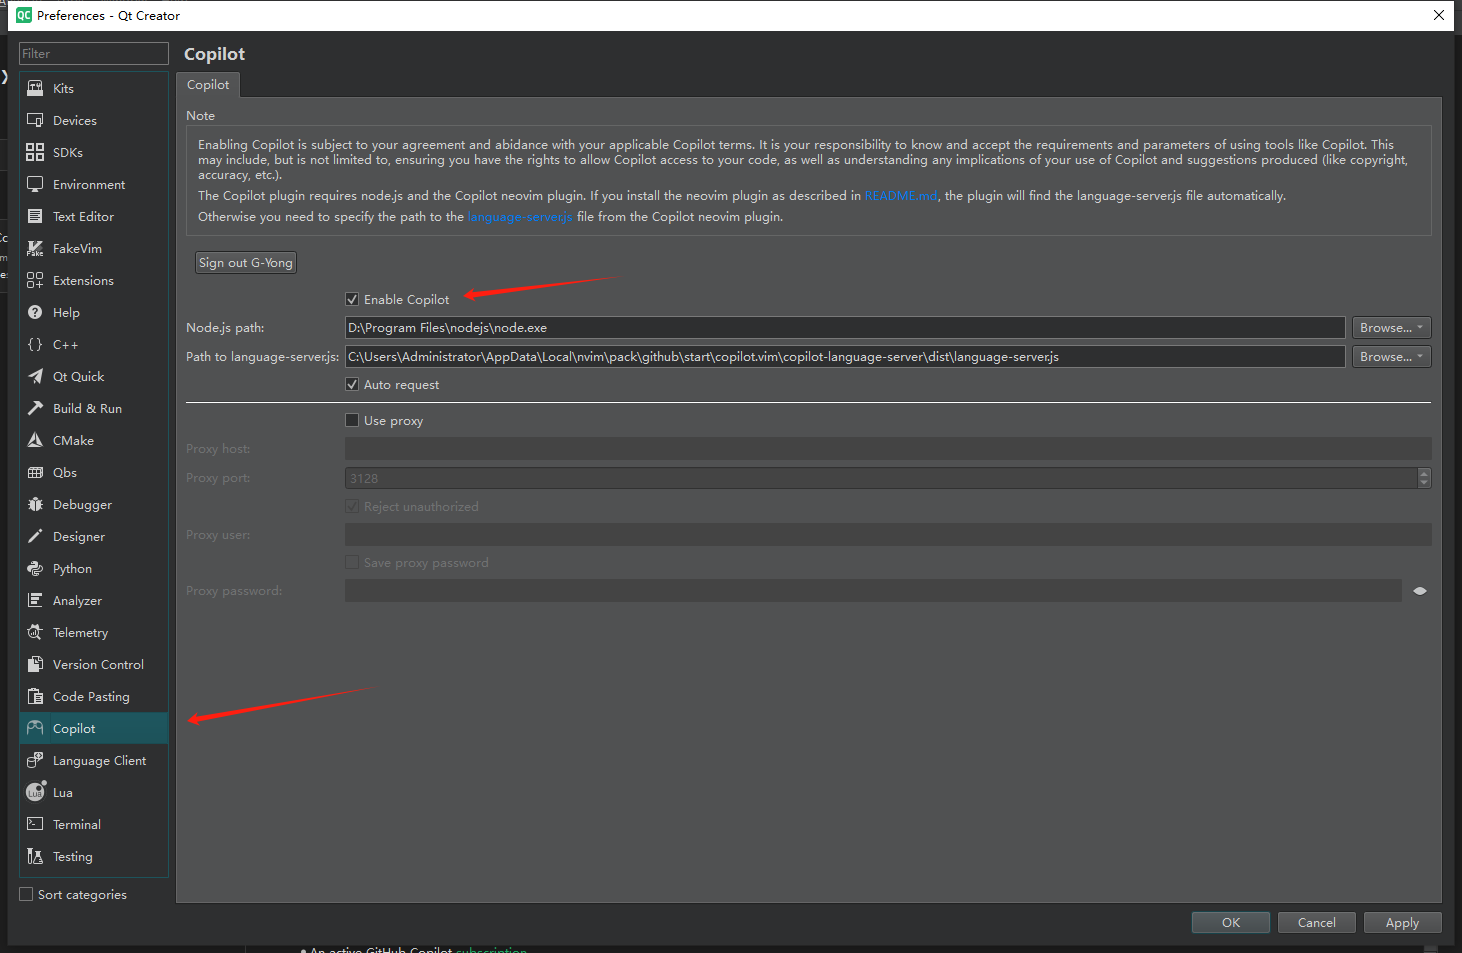Open Browse dropdown for Node.js path

coord(1391,327)
